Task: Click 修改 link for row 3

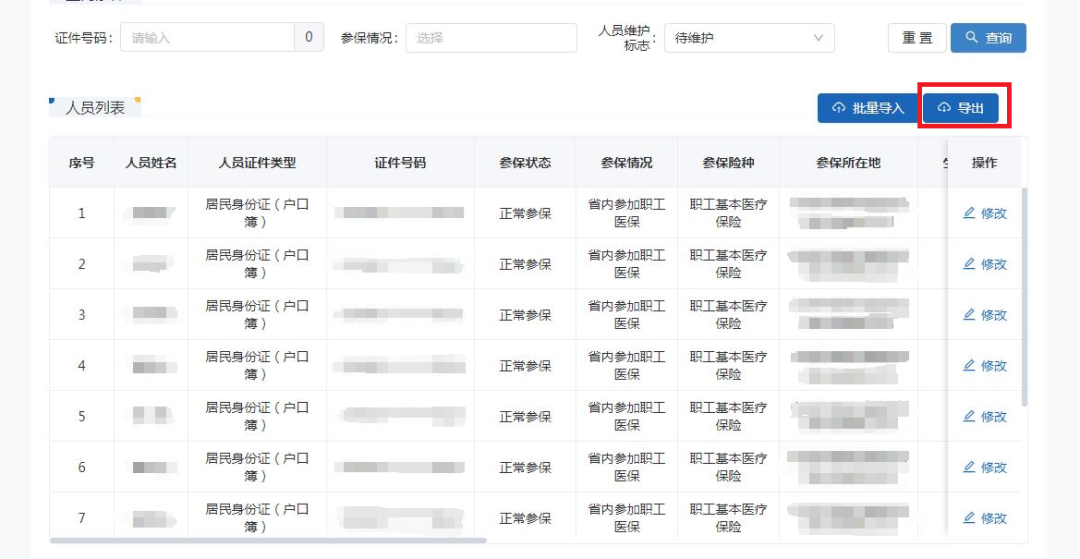Action: [985, 315]
